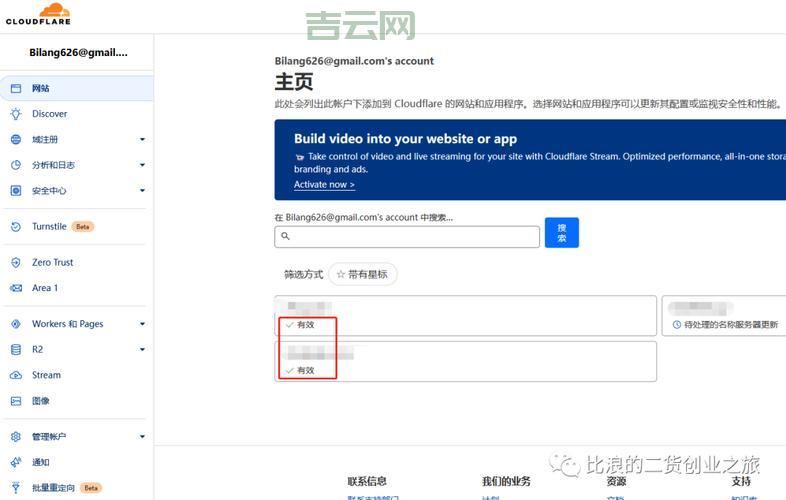Image resolution: width=786 pixels, height=500 pixels.
Task: Click the 域注册 globe icon
Action: click(16, 139)
